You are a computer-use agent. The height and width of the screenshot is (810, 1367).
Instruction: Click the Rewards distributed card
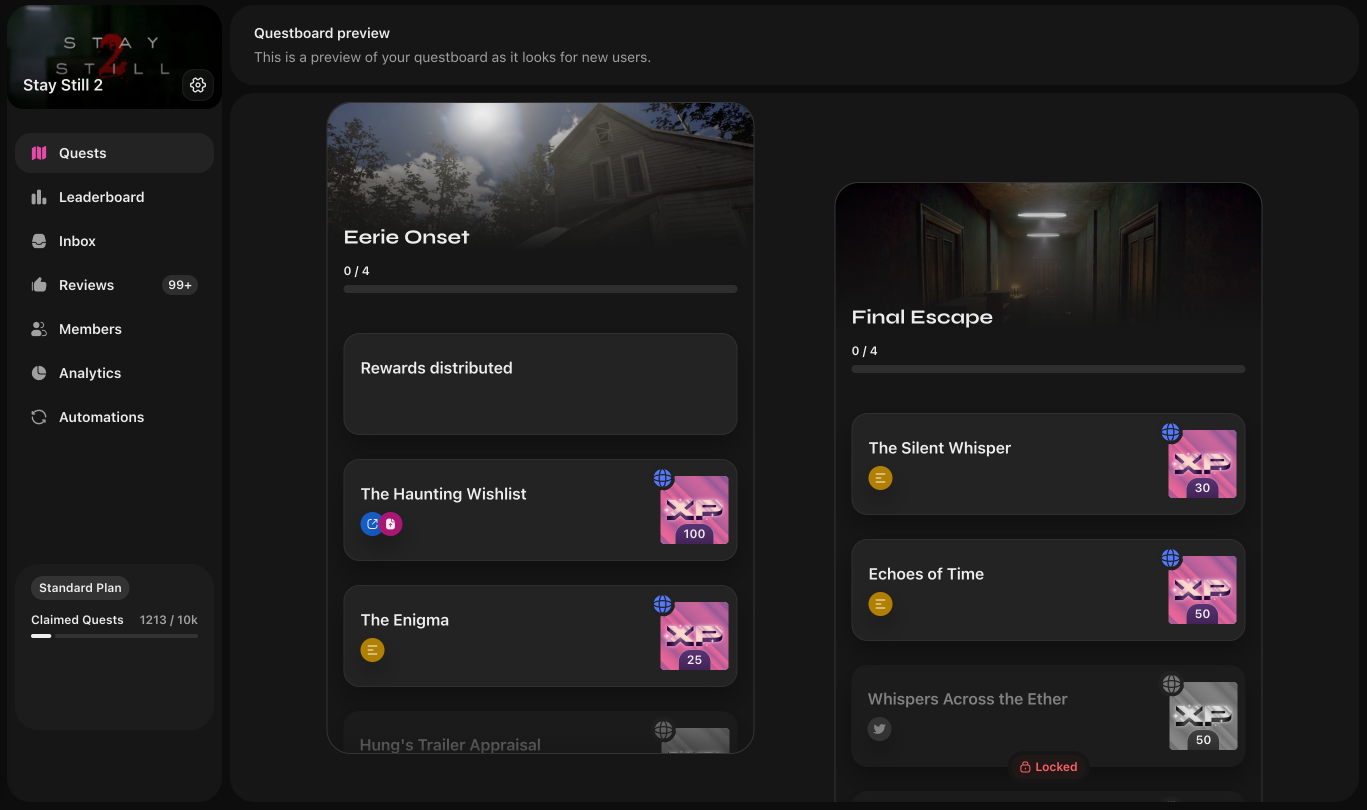click(540, 384)
